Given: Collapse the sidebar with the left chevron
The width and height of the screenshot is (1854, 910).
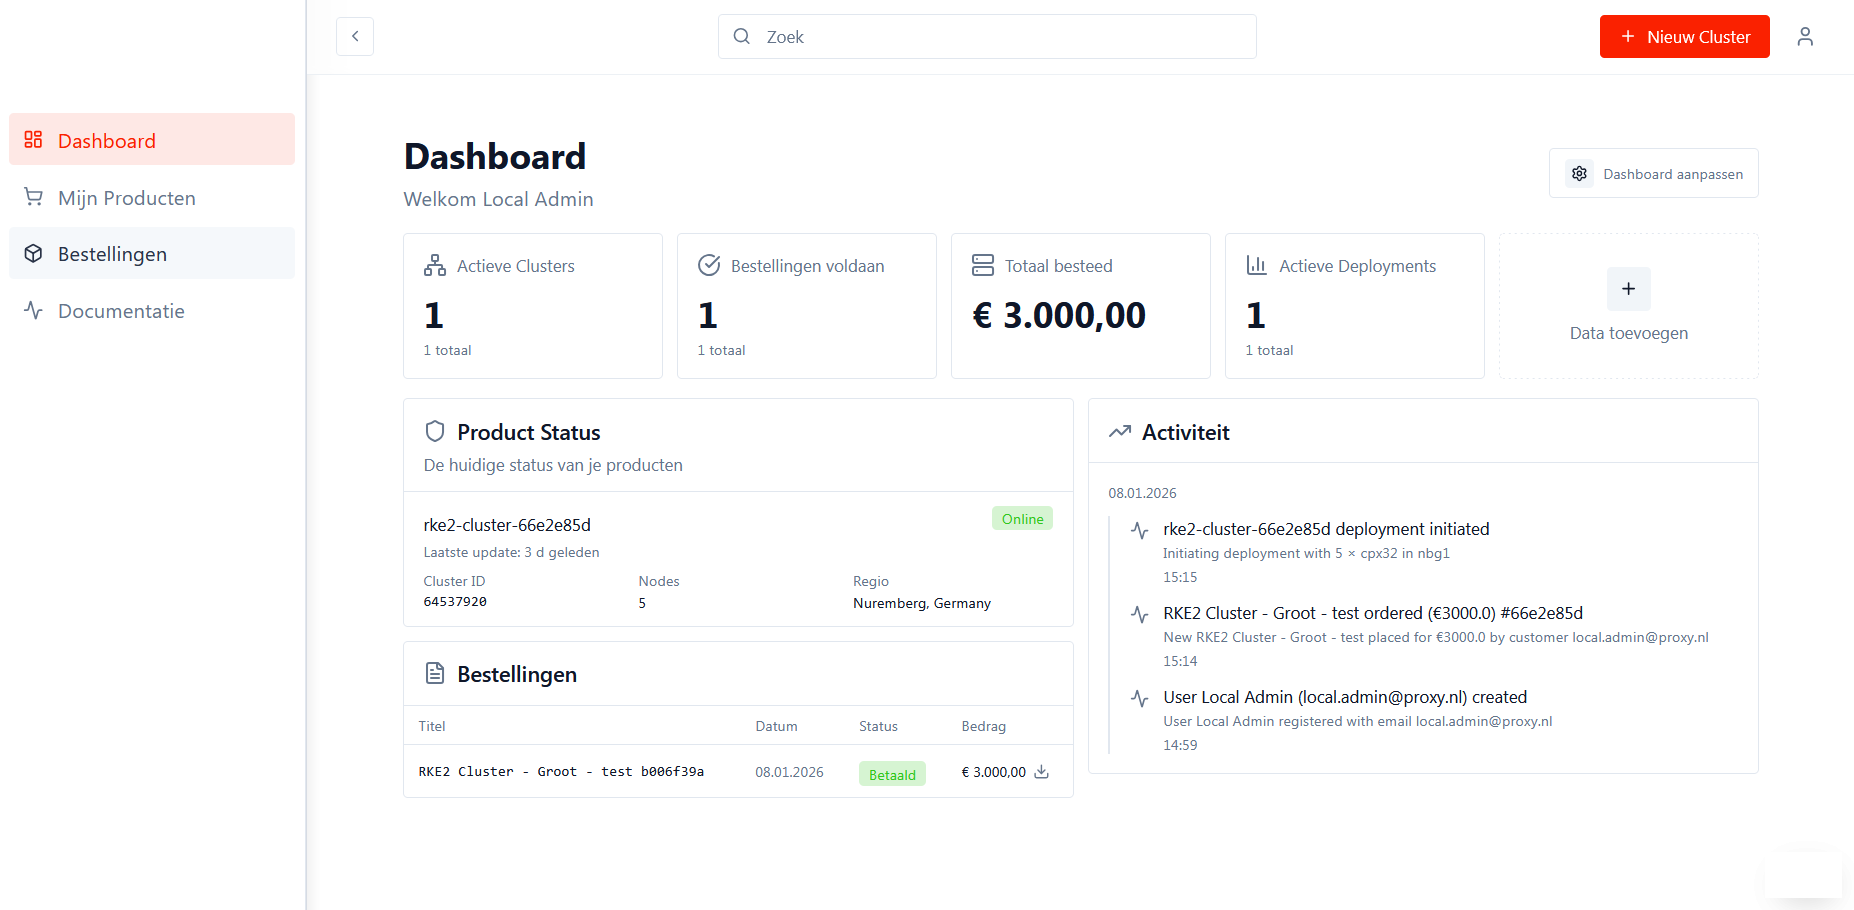Looking at the screenshot, I should pyautogui.click(x=355, y=36).
